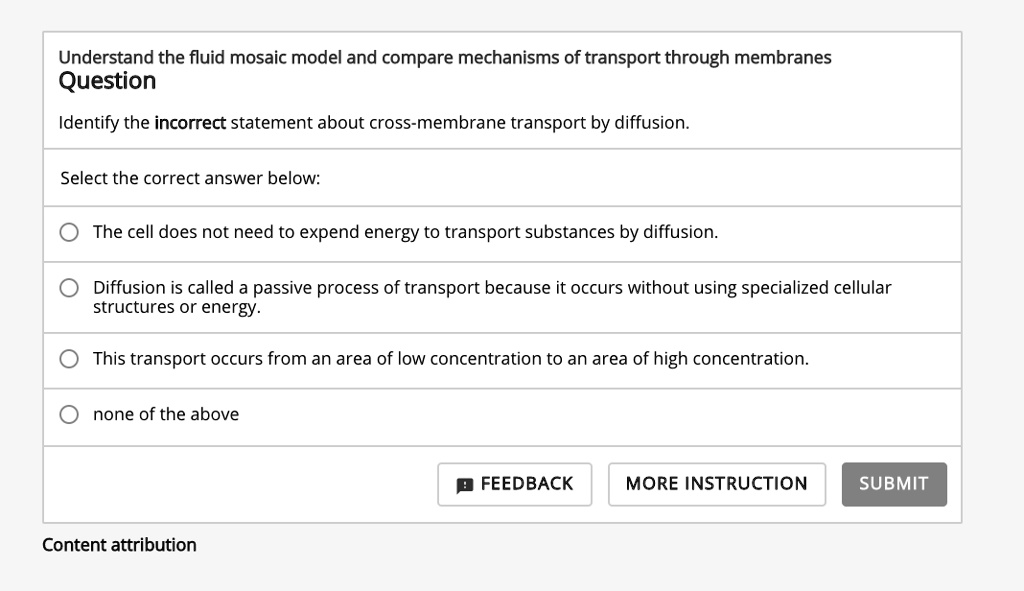Screen dimensions: 1024x591
Task: Mark the 'low concentration to high concentration' radio button
Action: [x=69, y=359]
